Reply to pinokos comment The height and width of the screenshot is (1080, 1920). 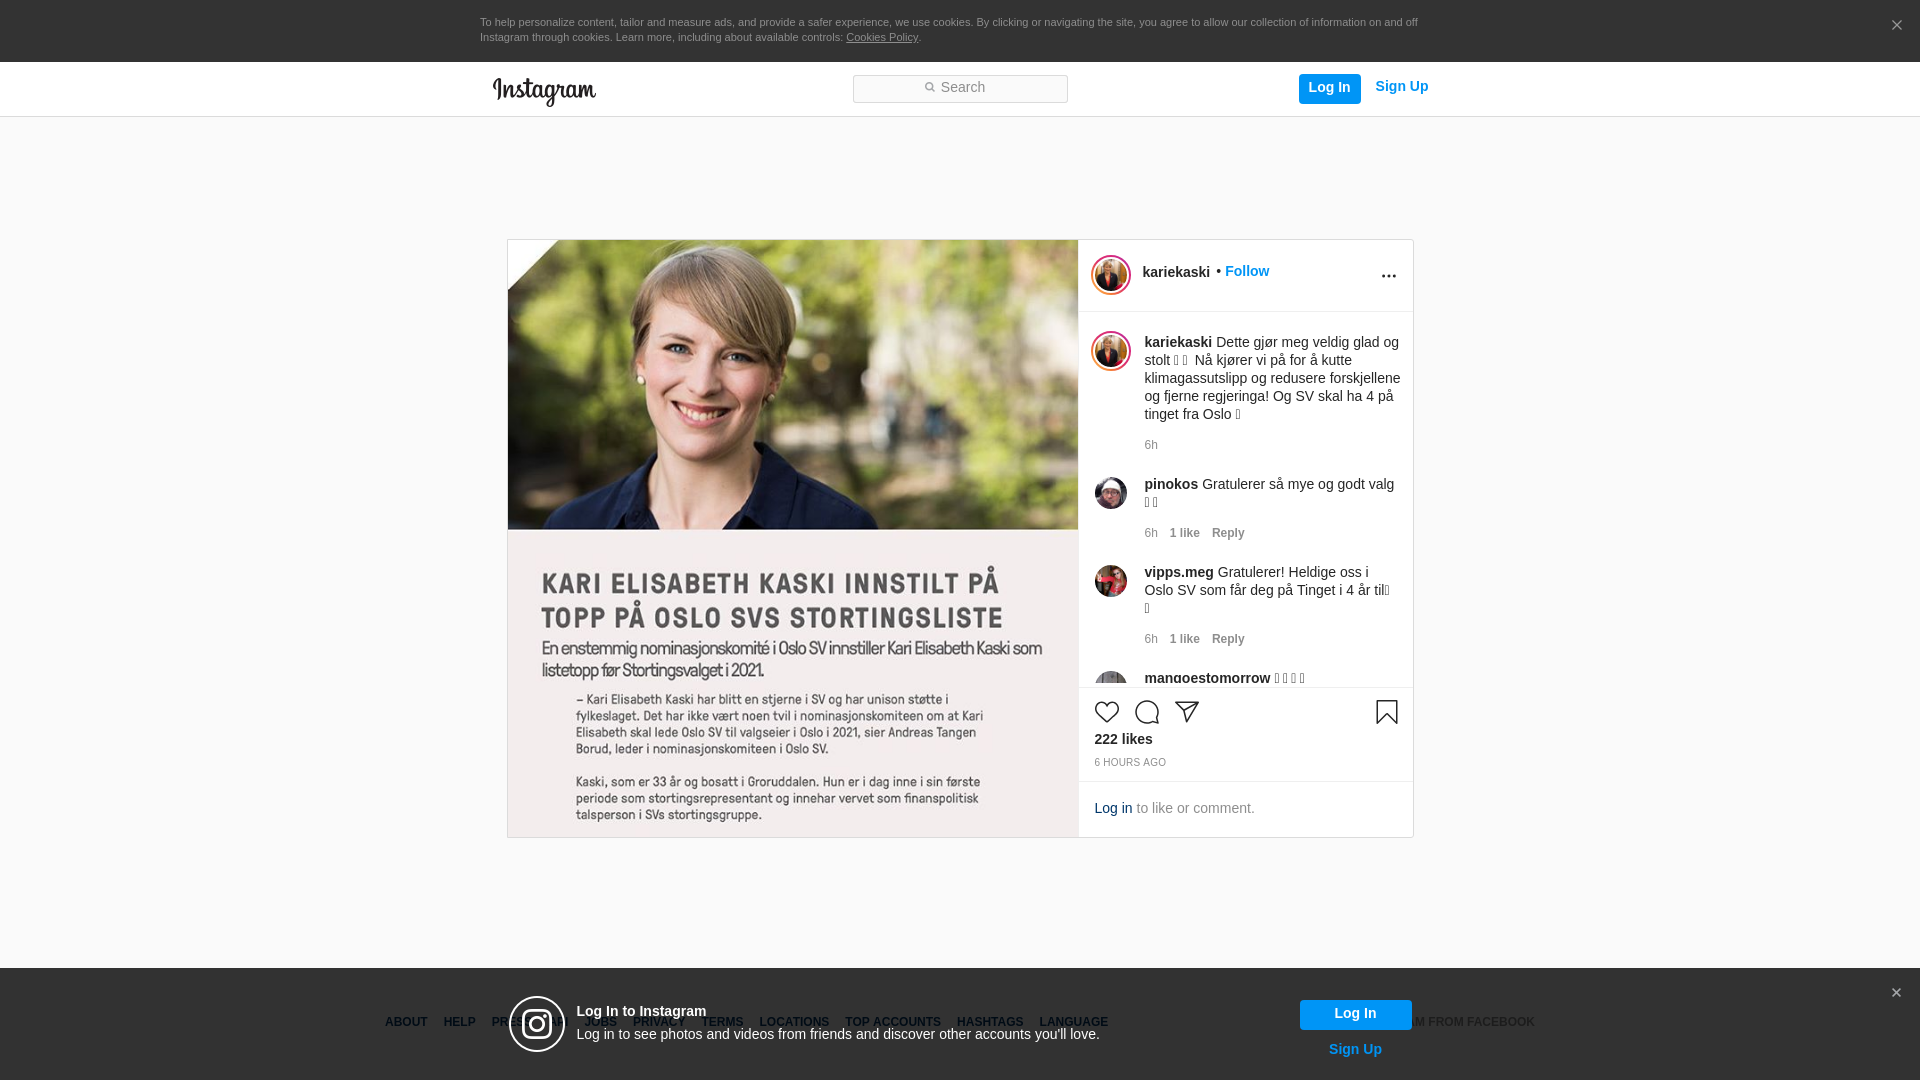pos(1228,533)
